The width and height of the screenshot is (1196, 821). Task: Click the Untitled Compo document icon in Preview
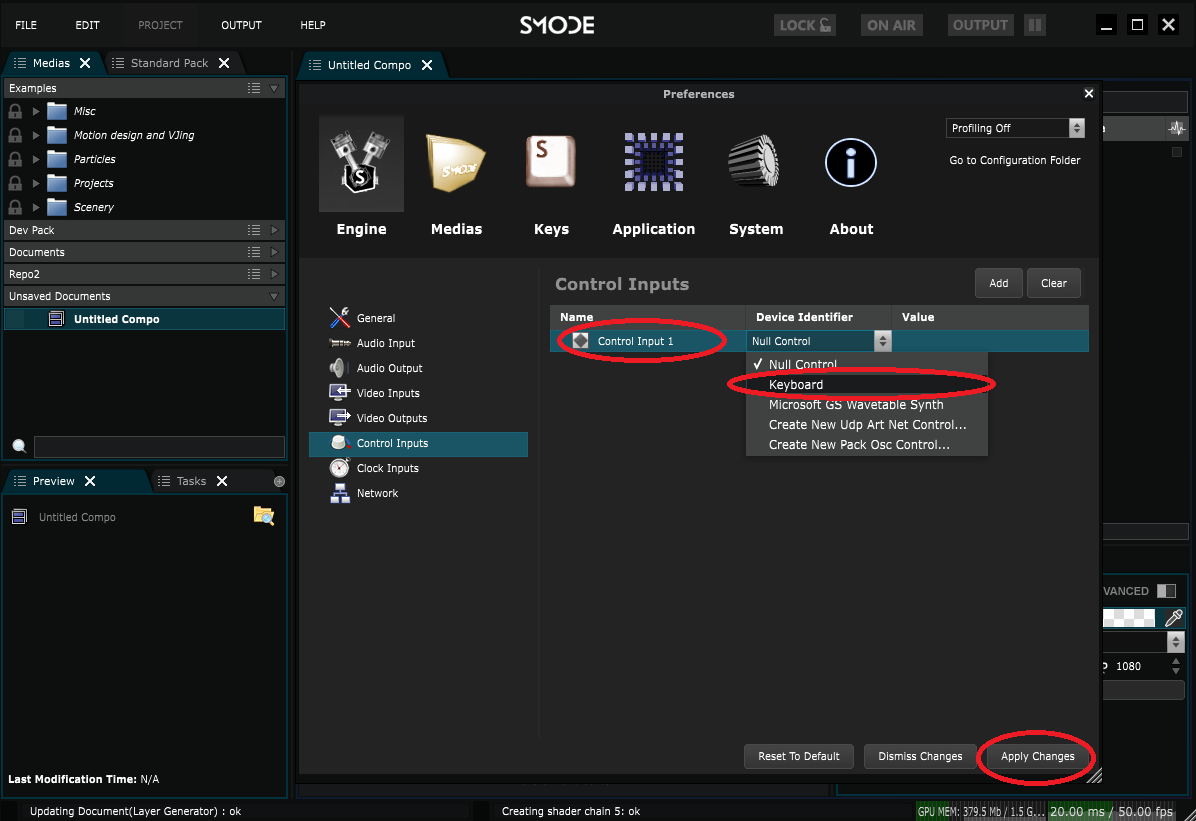pos(20,517)
